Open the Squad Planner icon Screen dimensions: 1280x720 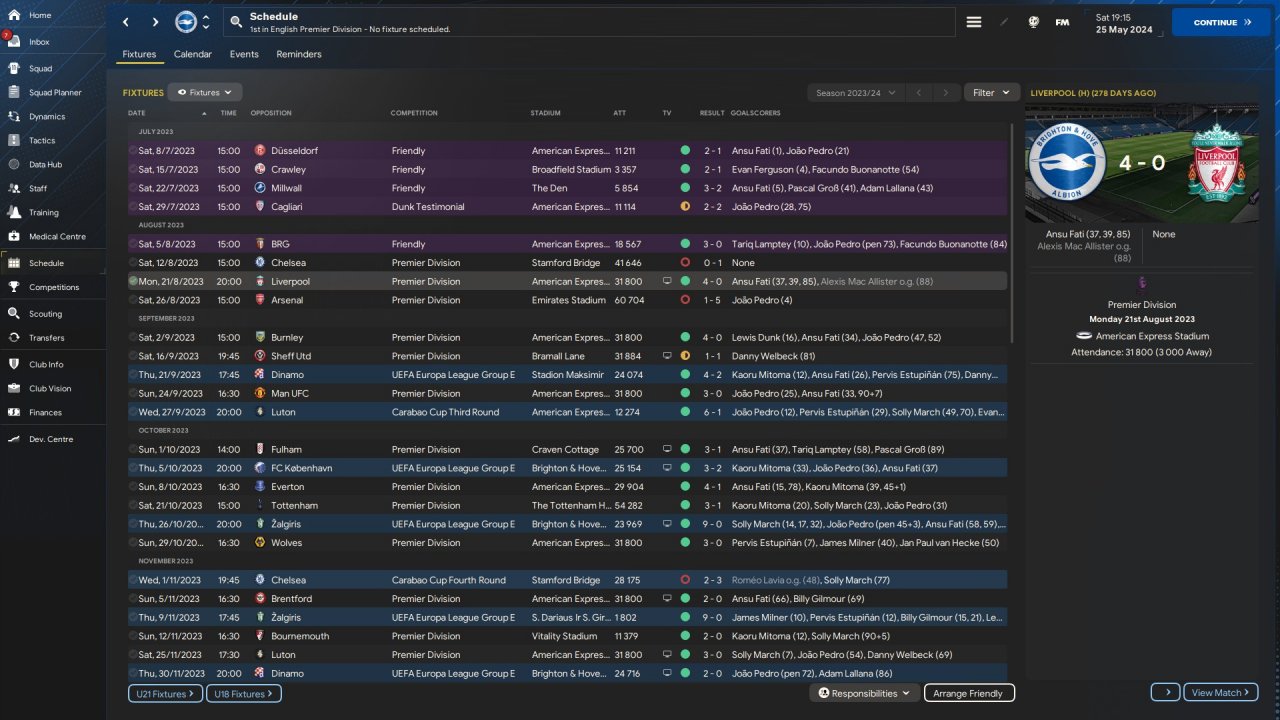14,93
